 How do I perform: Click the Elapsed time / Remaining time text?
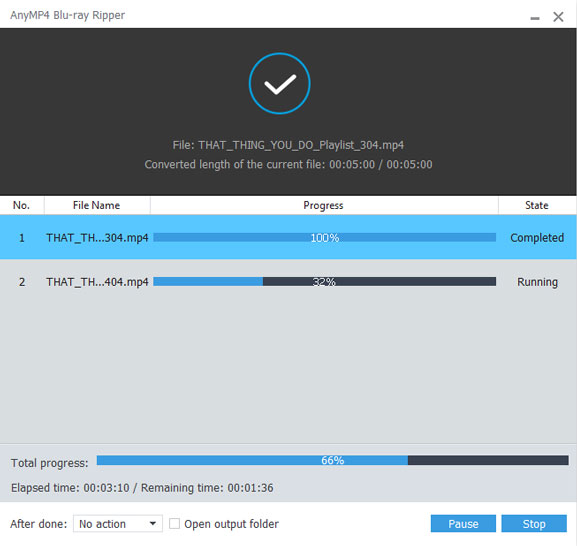click(x=142, y=488)
